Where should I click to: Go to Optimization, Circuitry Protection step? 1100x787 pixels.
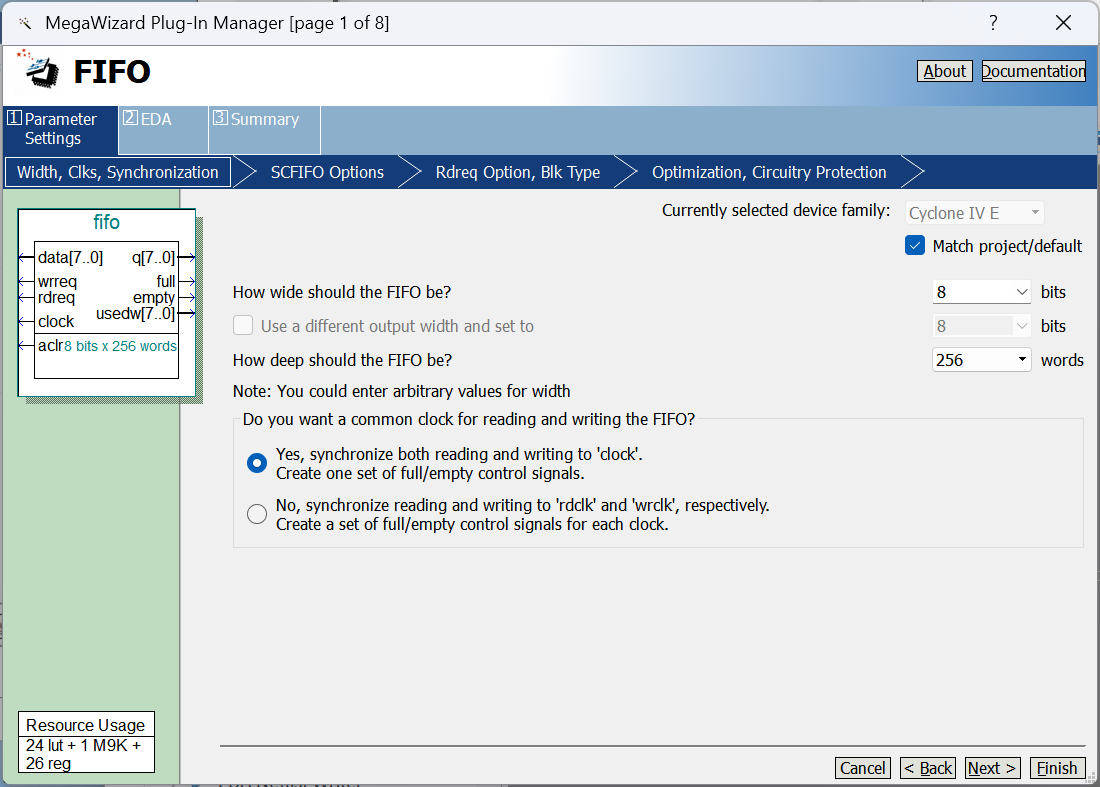click(x=769, y=173)
